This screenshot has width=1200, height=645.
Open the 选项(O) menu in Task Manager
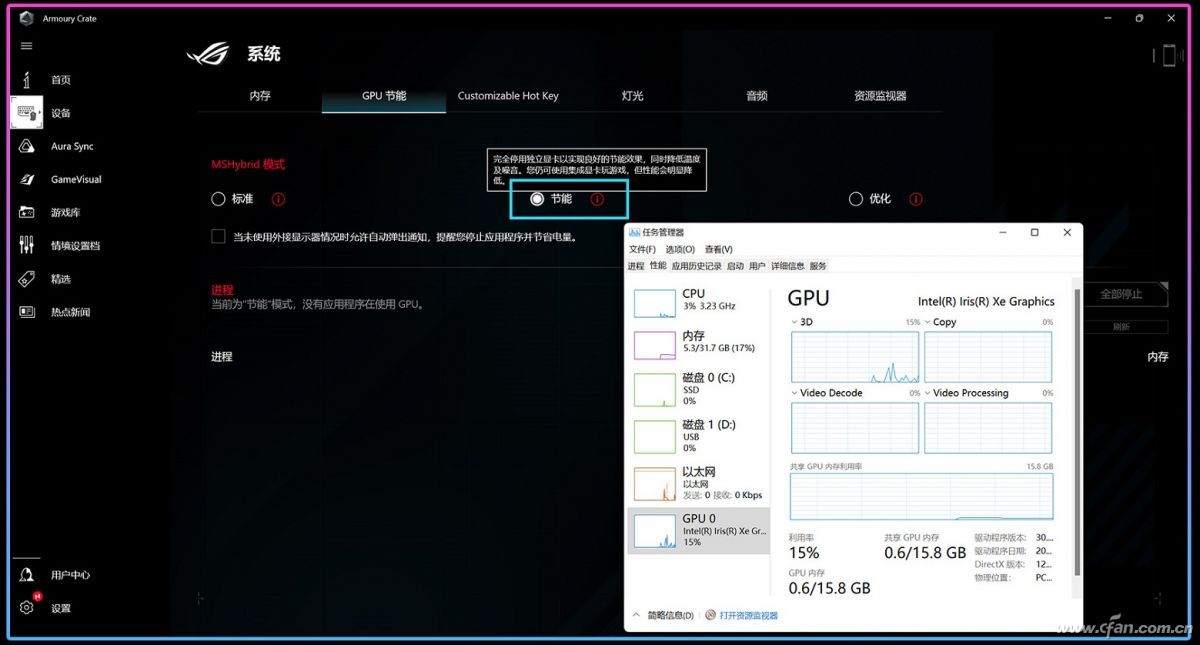pyautogui.click(x=679, y=249)
